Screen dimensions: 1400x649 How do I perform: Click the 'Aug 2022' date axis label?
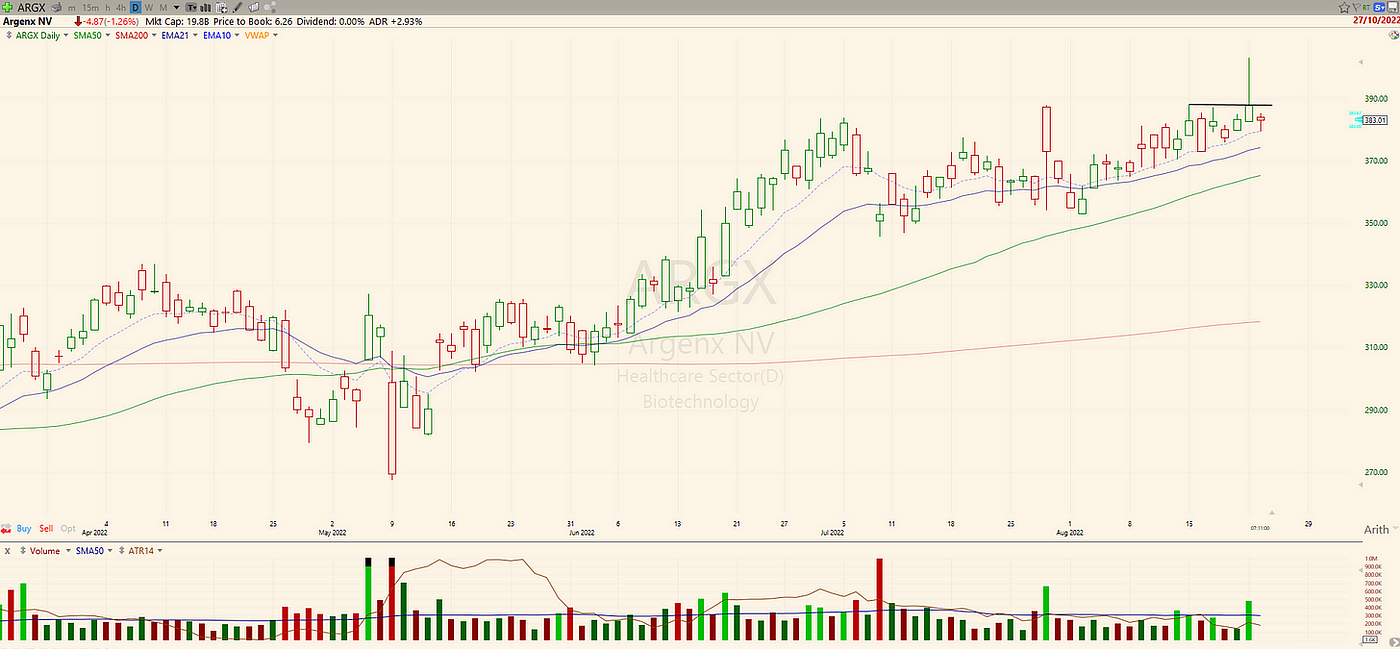(x=1069, y=533)
